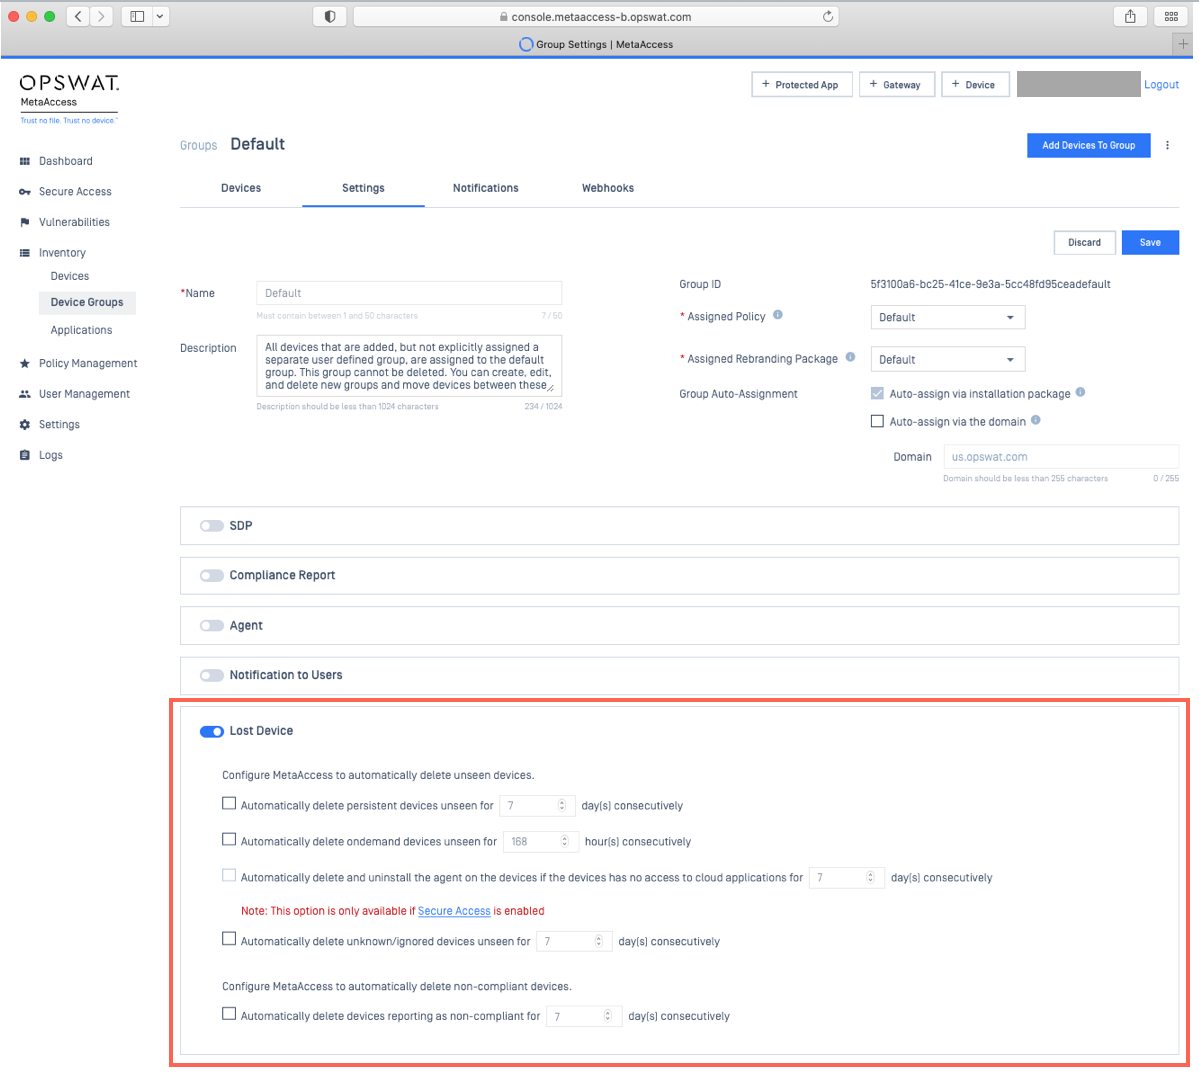
Task: Click the browser forward arrow
Action: tap(101, 16)
